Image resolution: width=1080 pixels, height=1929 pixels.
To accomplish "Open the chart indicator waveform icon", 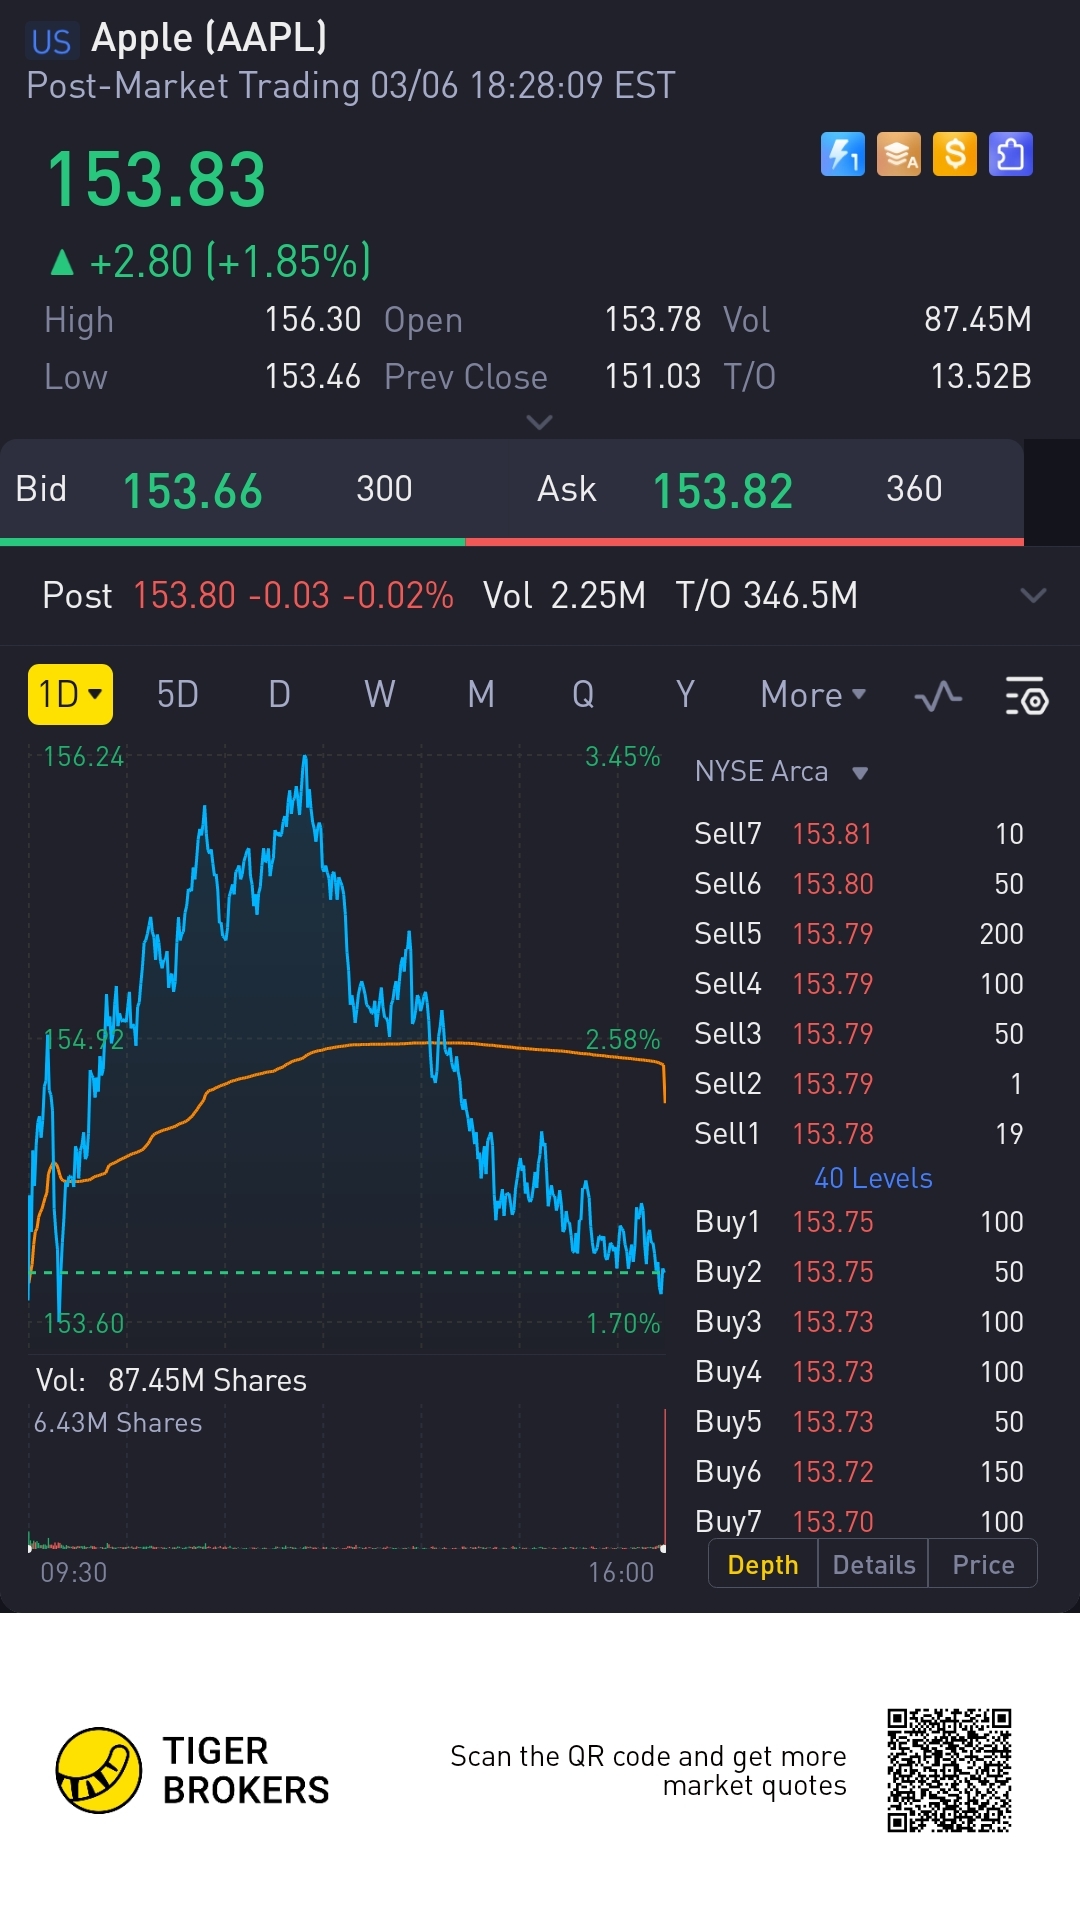I will (x=938, y=696).
